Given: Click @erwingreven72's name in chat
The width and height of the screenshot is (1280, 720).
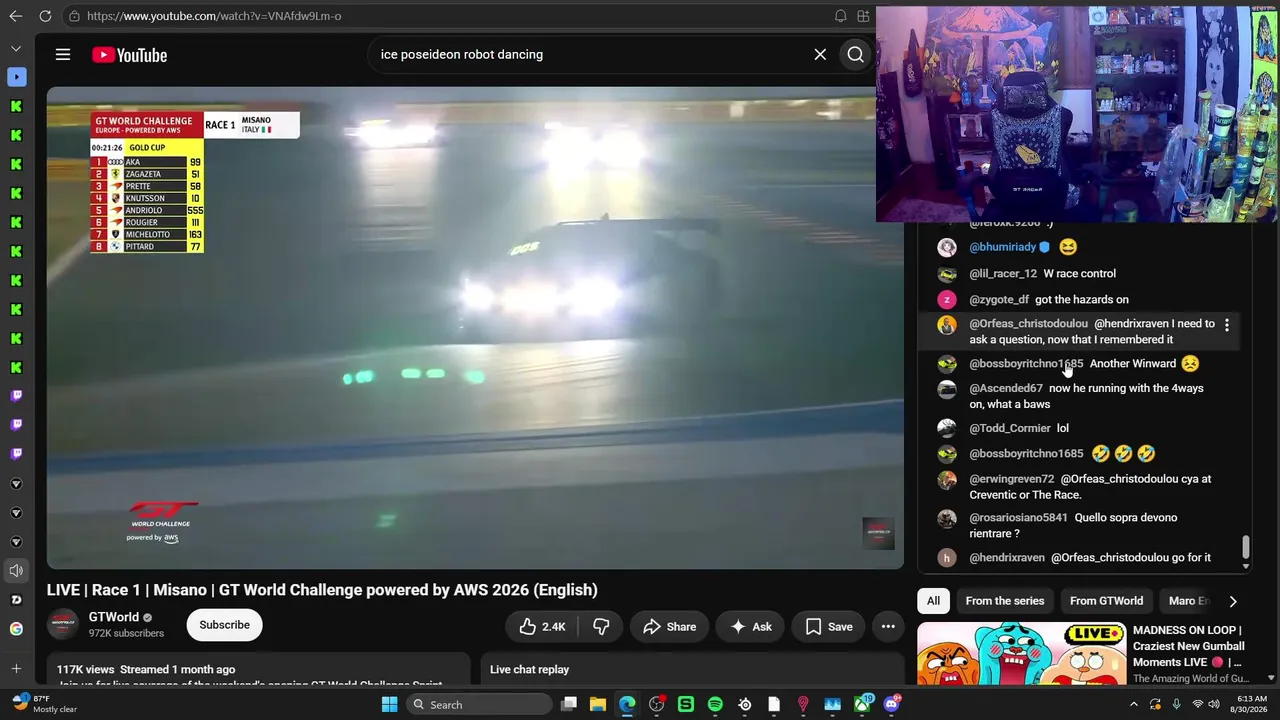Looking at the screenshot, I should (x=1012, y=479).
